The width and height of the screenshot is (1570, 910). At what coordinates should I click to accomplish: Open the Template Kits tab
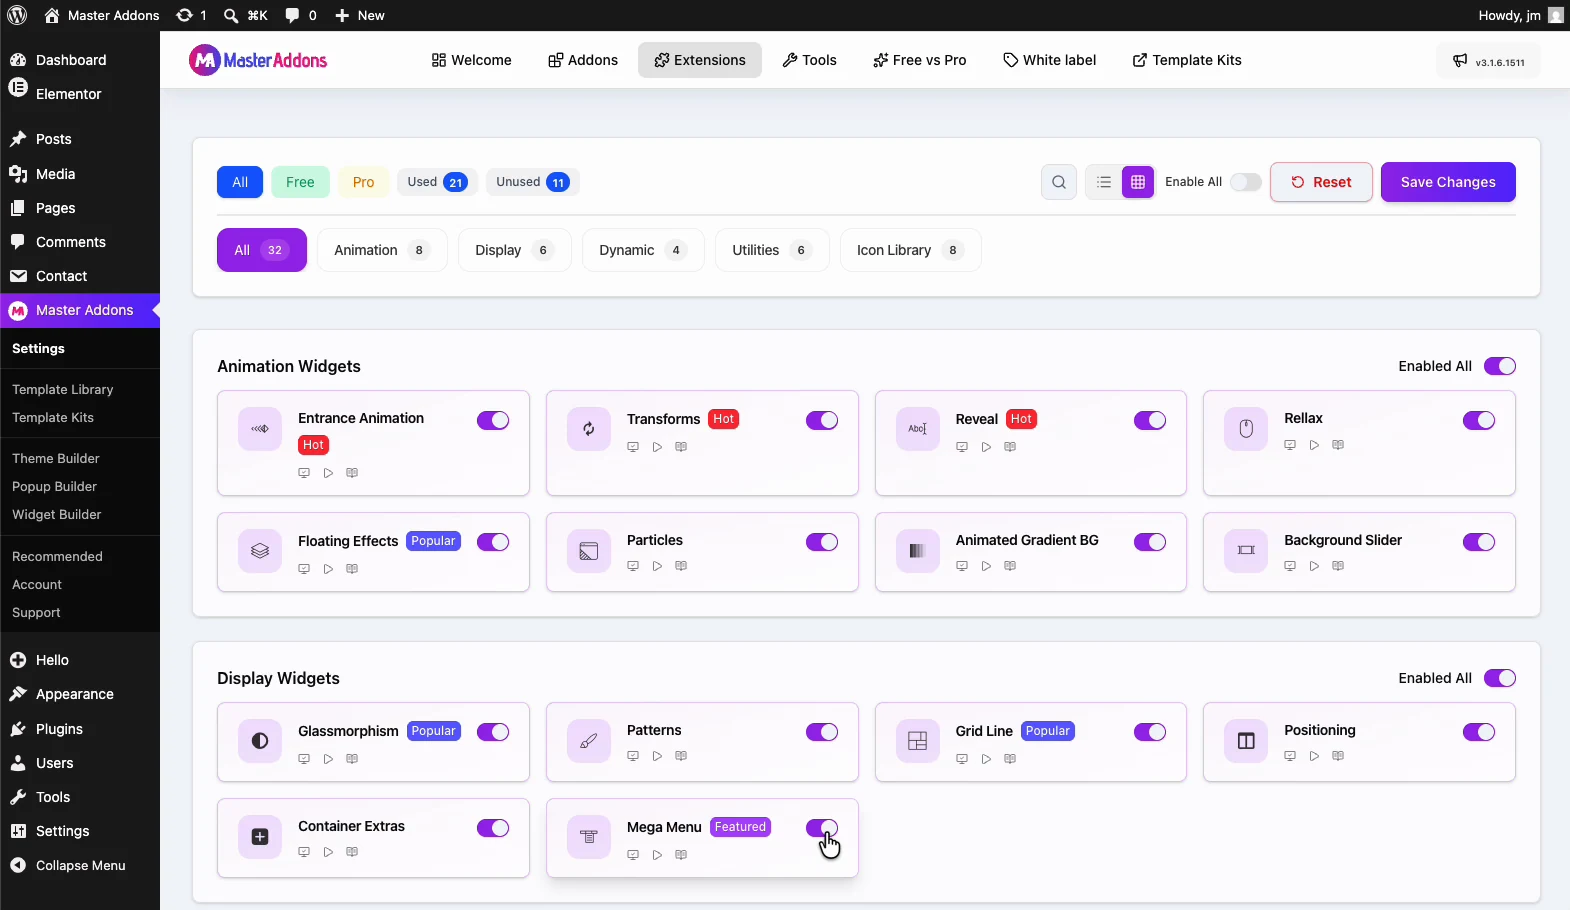point(1187,60)
